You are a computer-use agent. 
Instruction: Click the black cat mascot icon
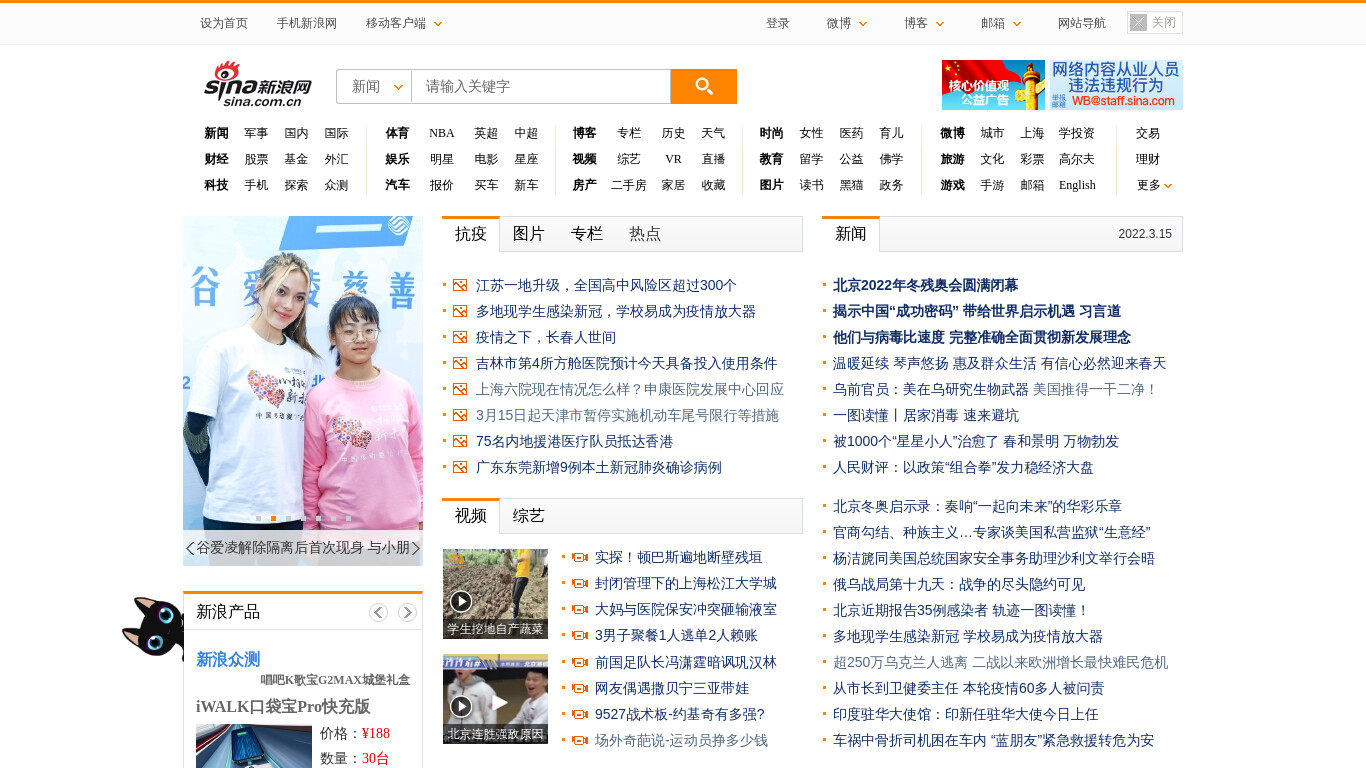click(153, 628)
